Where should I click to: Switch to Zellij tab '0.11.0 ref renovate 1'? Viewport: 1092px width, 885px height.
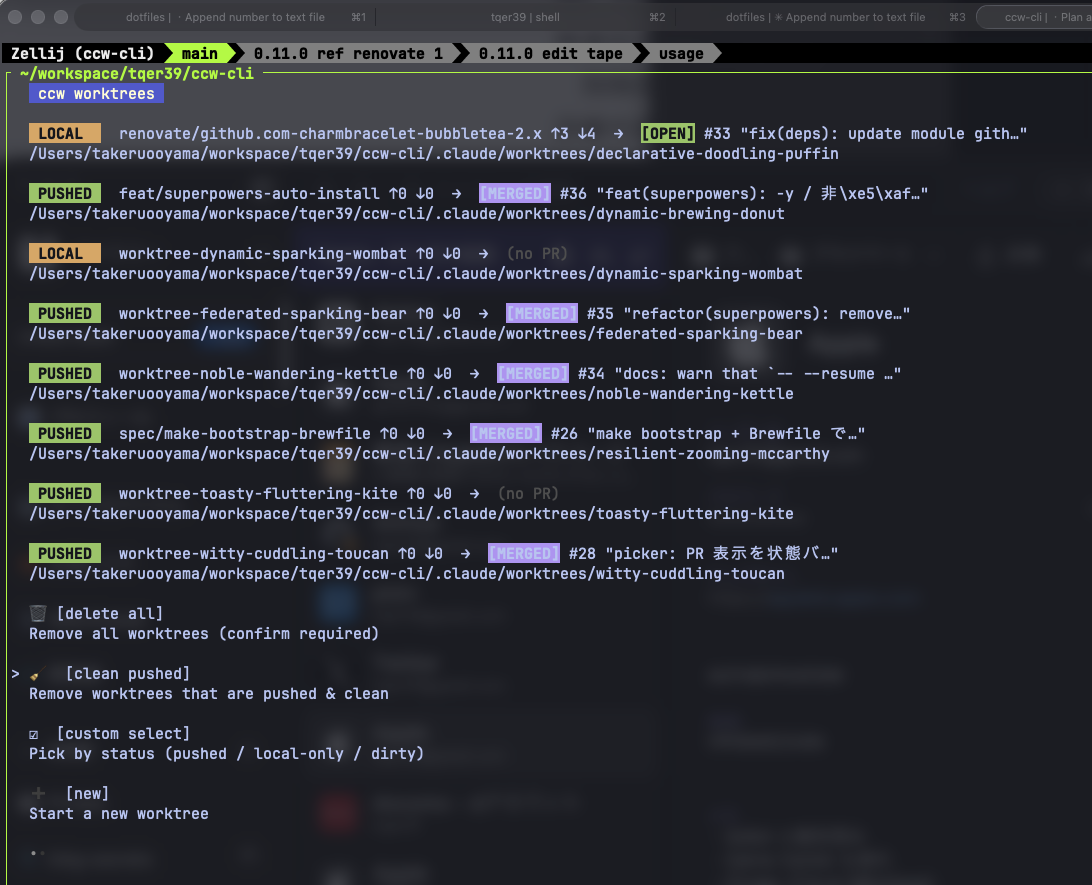click(348, 54)
